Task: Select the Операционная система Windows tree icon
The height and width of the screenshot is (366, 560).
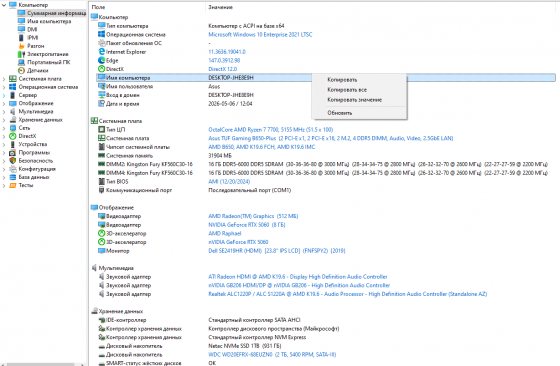Action: coord(12,87)
